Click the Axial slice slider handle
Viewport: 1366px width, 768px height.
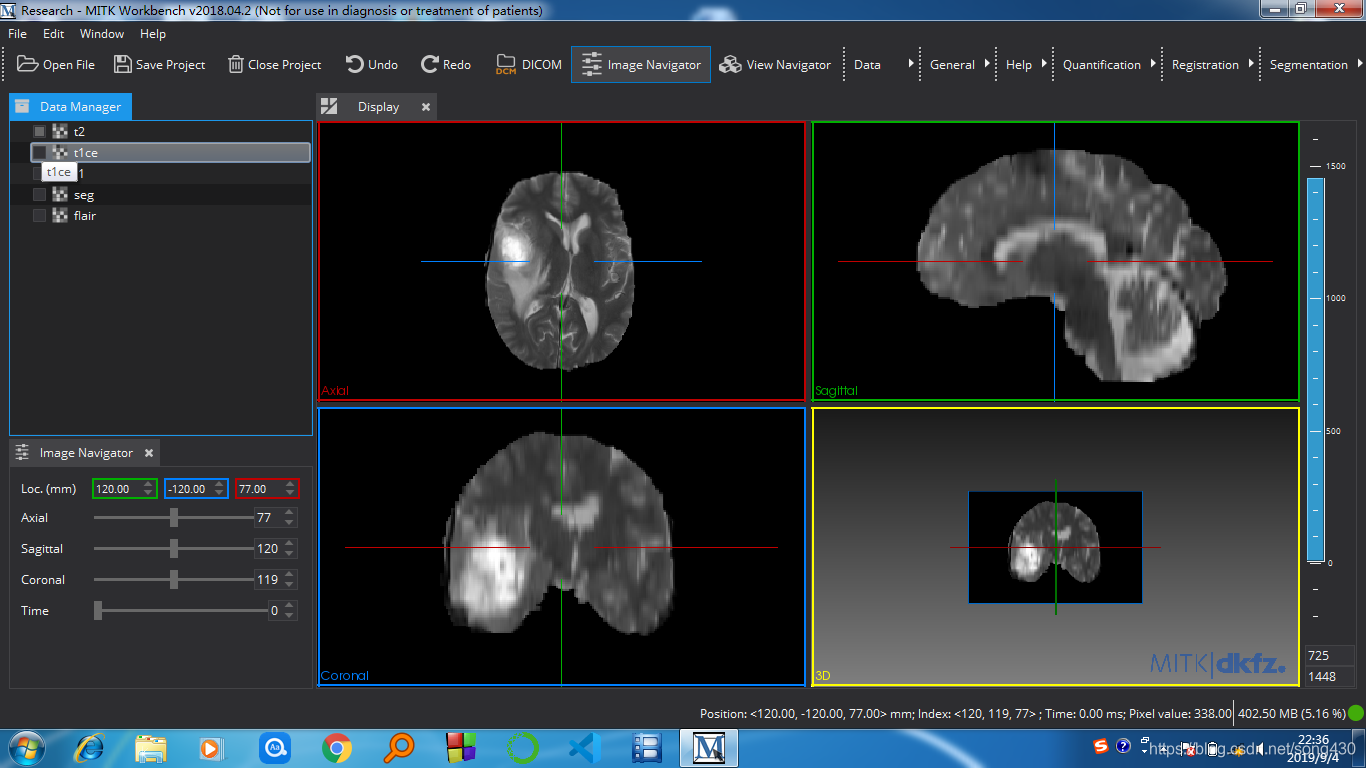(x=174, y=518)
